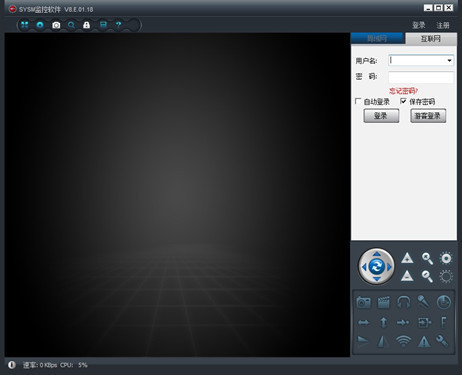This screenshot has width=462, height=375.
Task: Click the red SYSM app logo in title bar
Action: (13, 9)
